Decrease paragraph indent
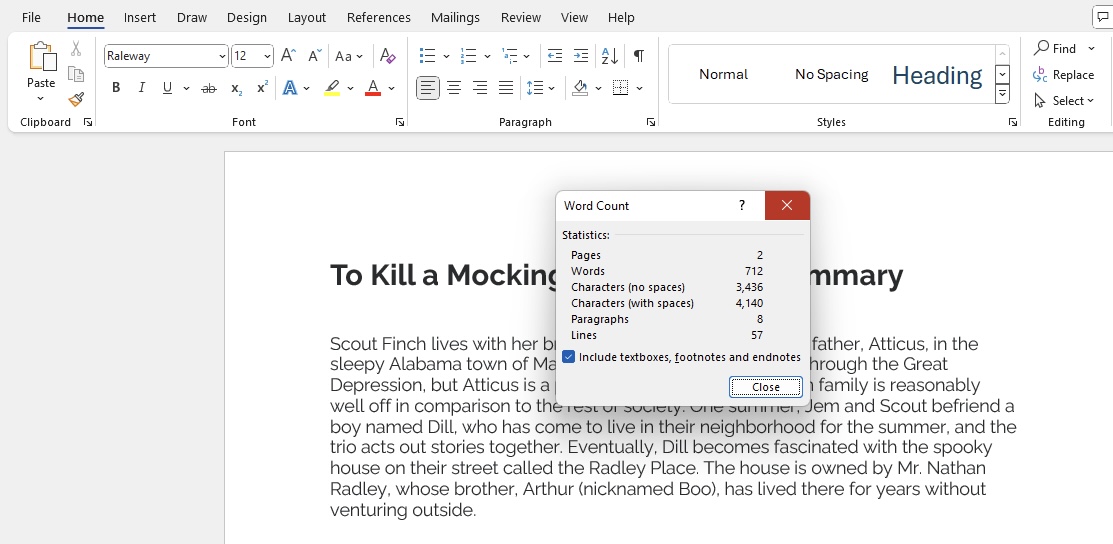 coord(555,55)
